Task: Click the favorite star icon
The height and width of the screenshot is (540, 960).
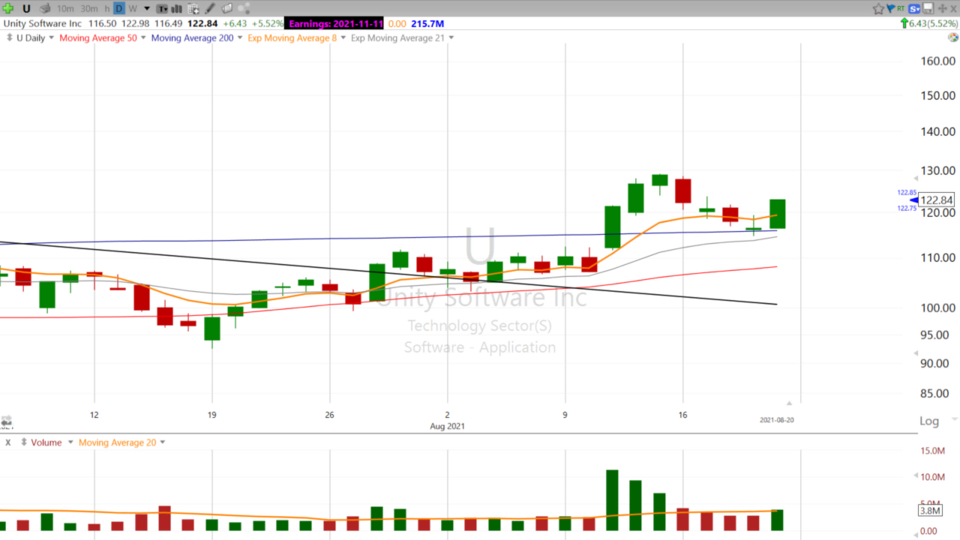Action: 879,9
